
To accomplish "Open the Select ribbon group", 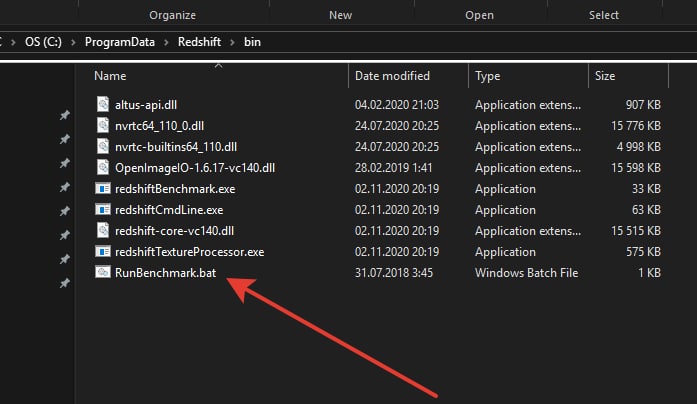I will pyautogui.click(x=604, y=15).
